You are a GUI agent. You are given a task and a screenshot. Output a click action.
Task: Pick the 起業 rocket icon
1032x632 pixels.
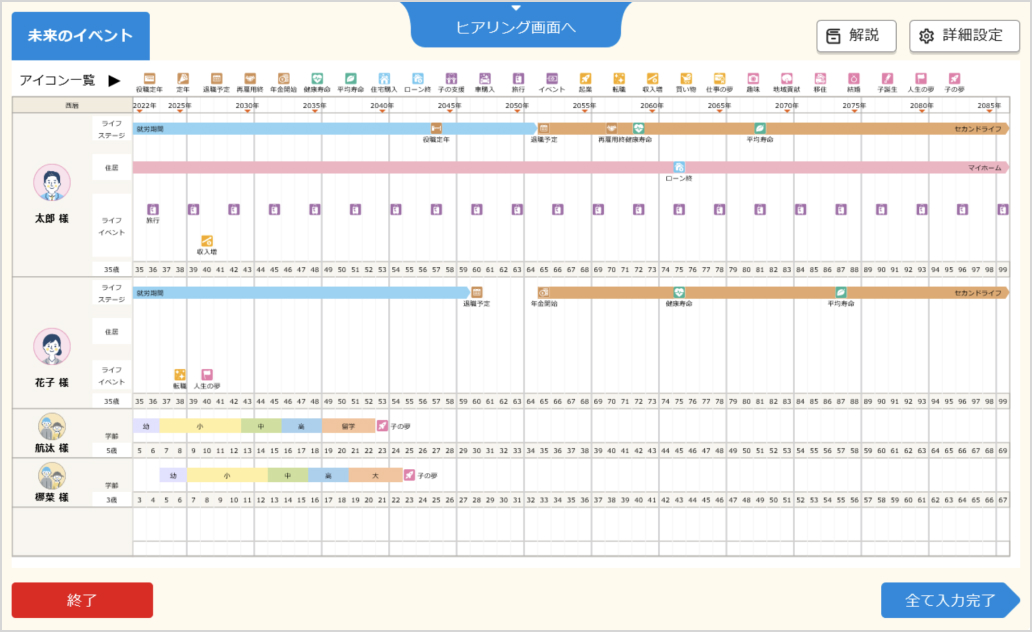[x=586, y=78]
